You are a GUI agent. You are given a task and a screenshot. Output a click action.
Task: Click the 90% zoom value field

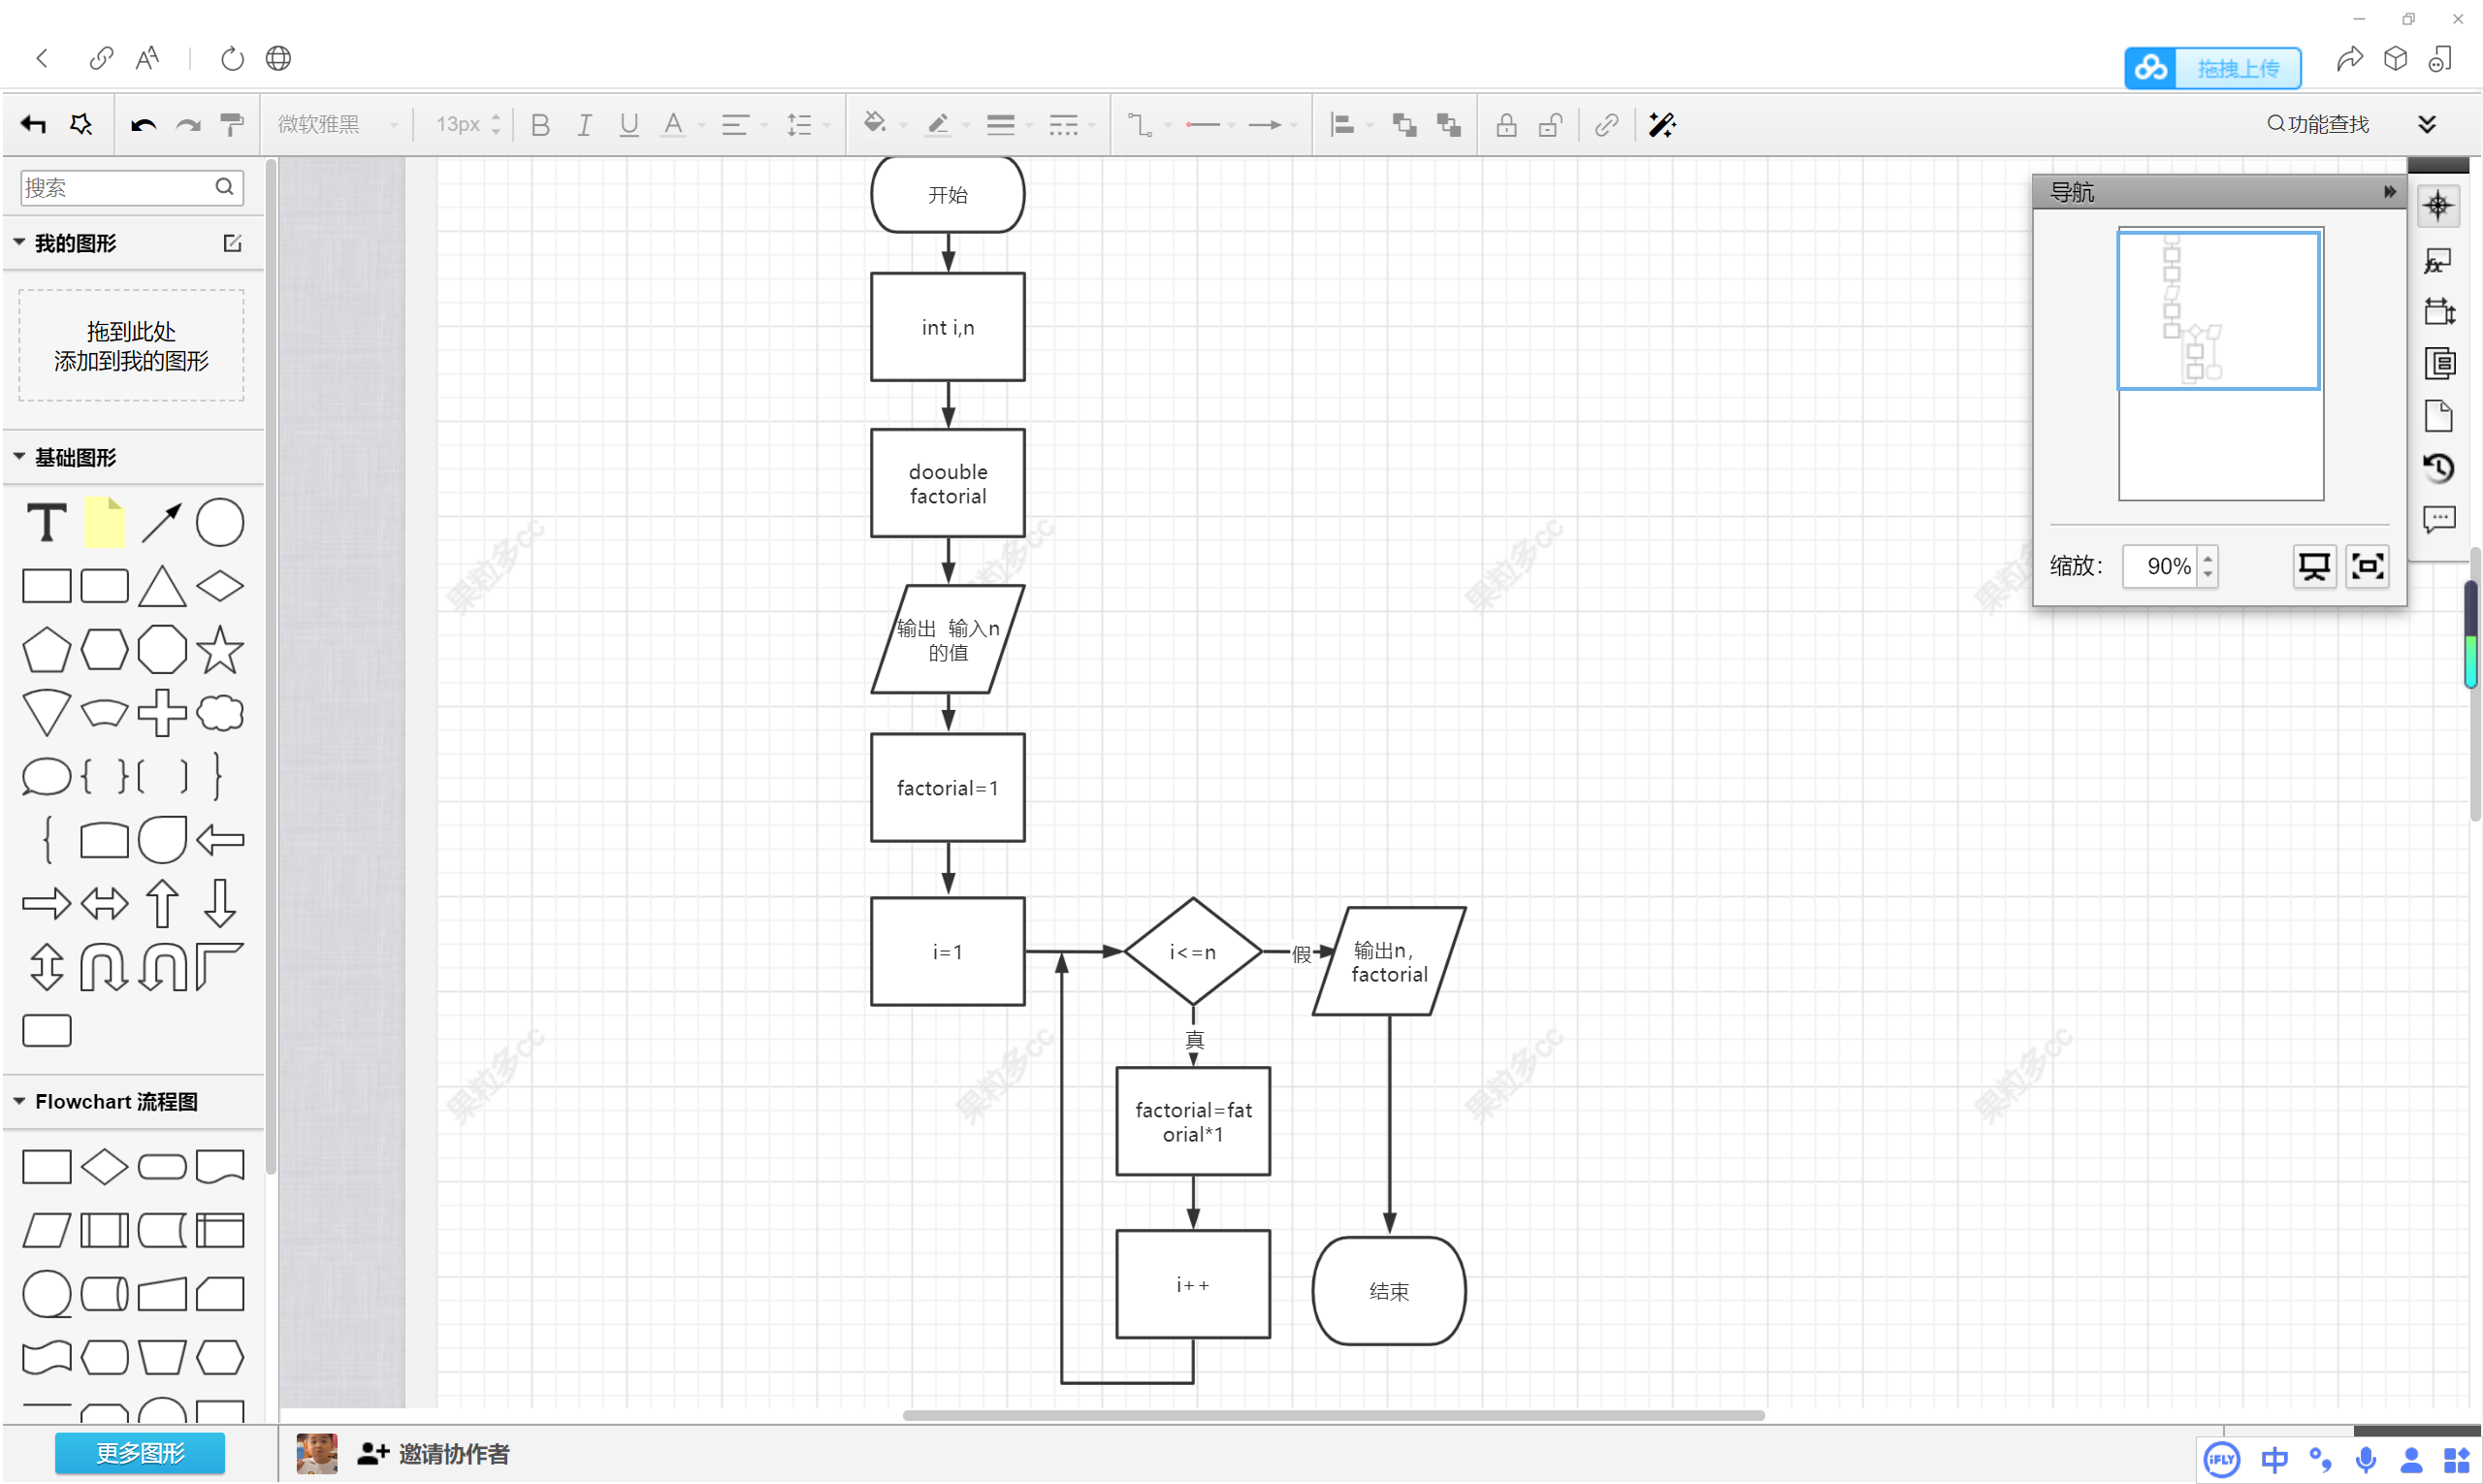coord(2160,567)
